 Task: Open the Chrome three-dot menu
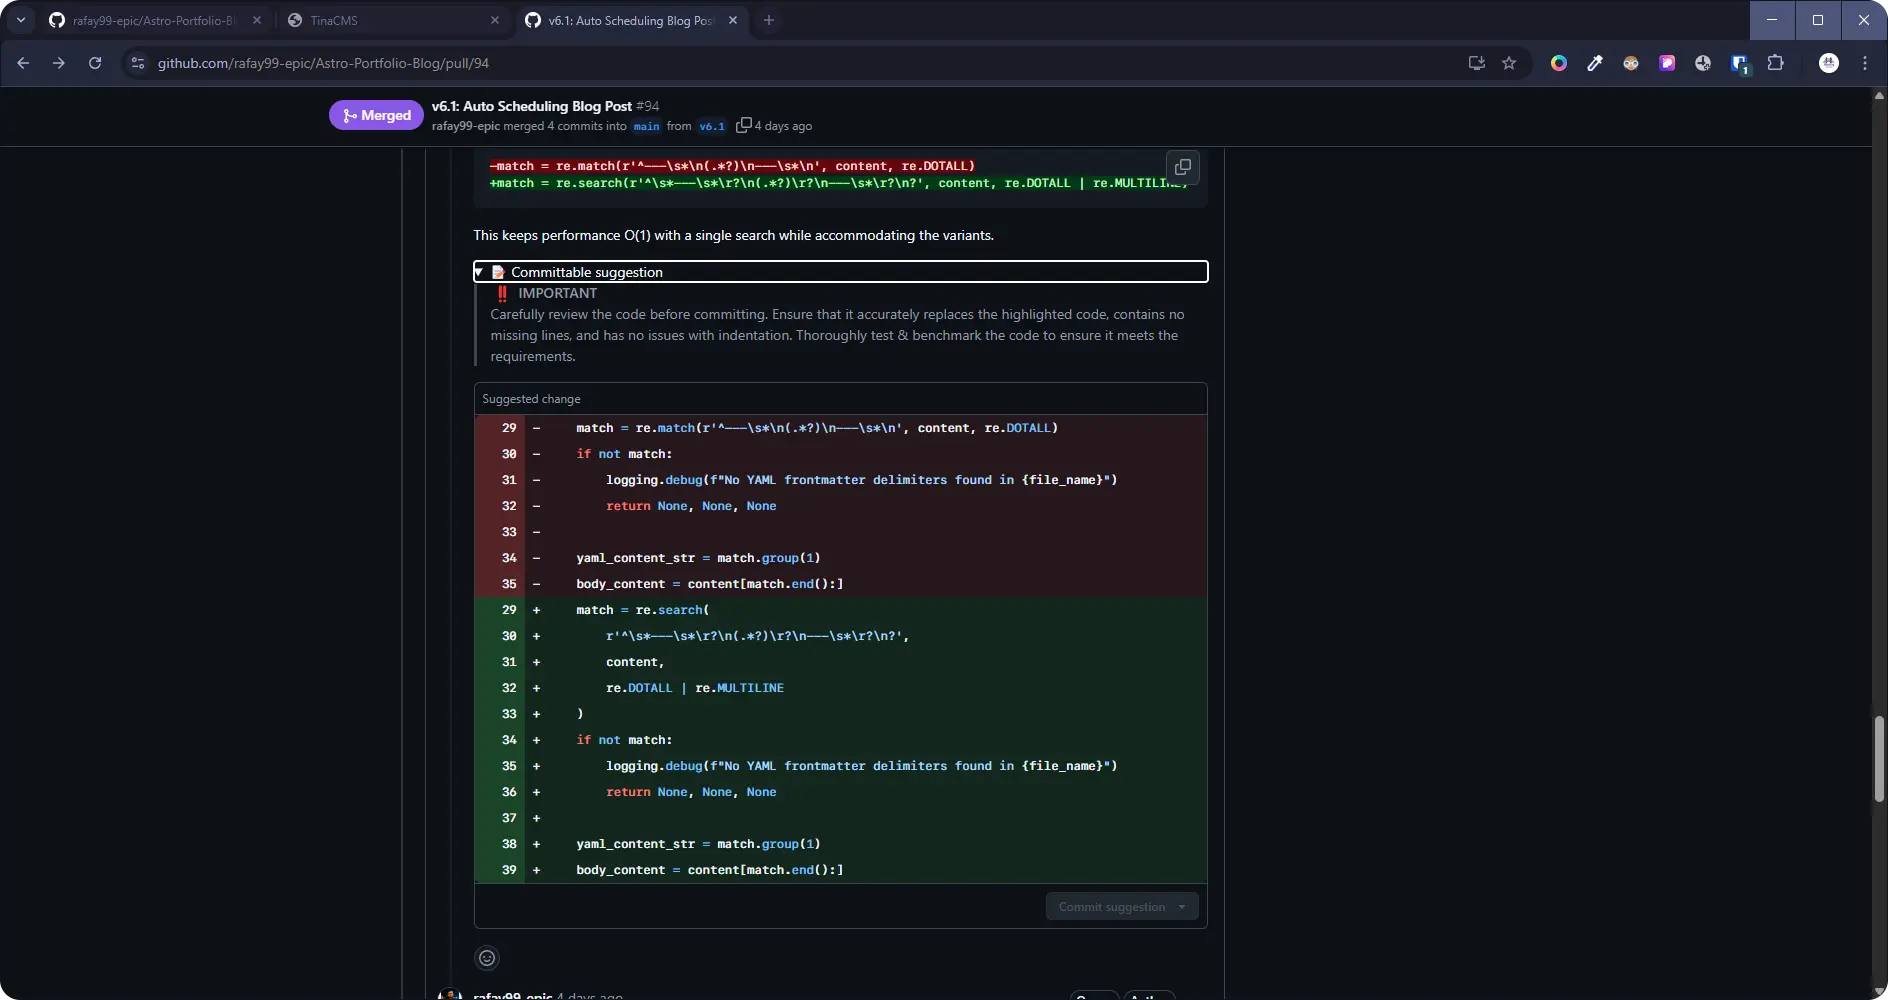[1865, 63]
